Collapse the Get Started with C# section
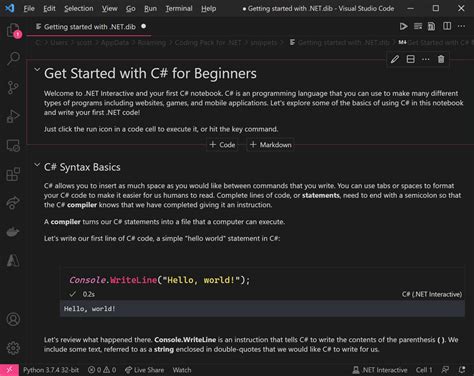 coord(37,70)
